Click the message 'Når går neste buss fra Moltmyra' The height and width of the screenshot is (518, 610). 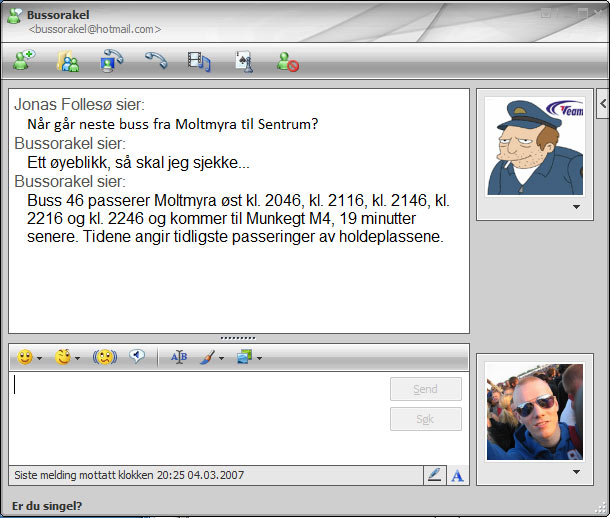tap(173, 124)
